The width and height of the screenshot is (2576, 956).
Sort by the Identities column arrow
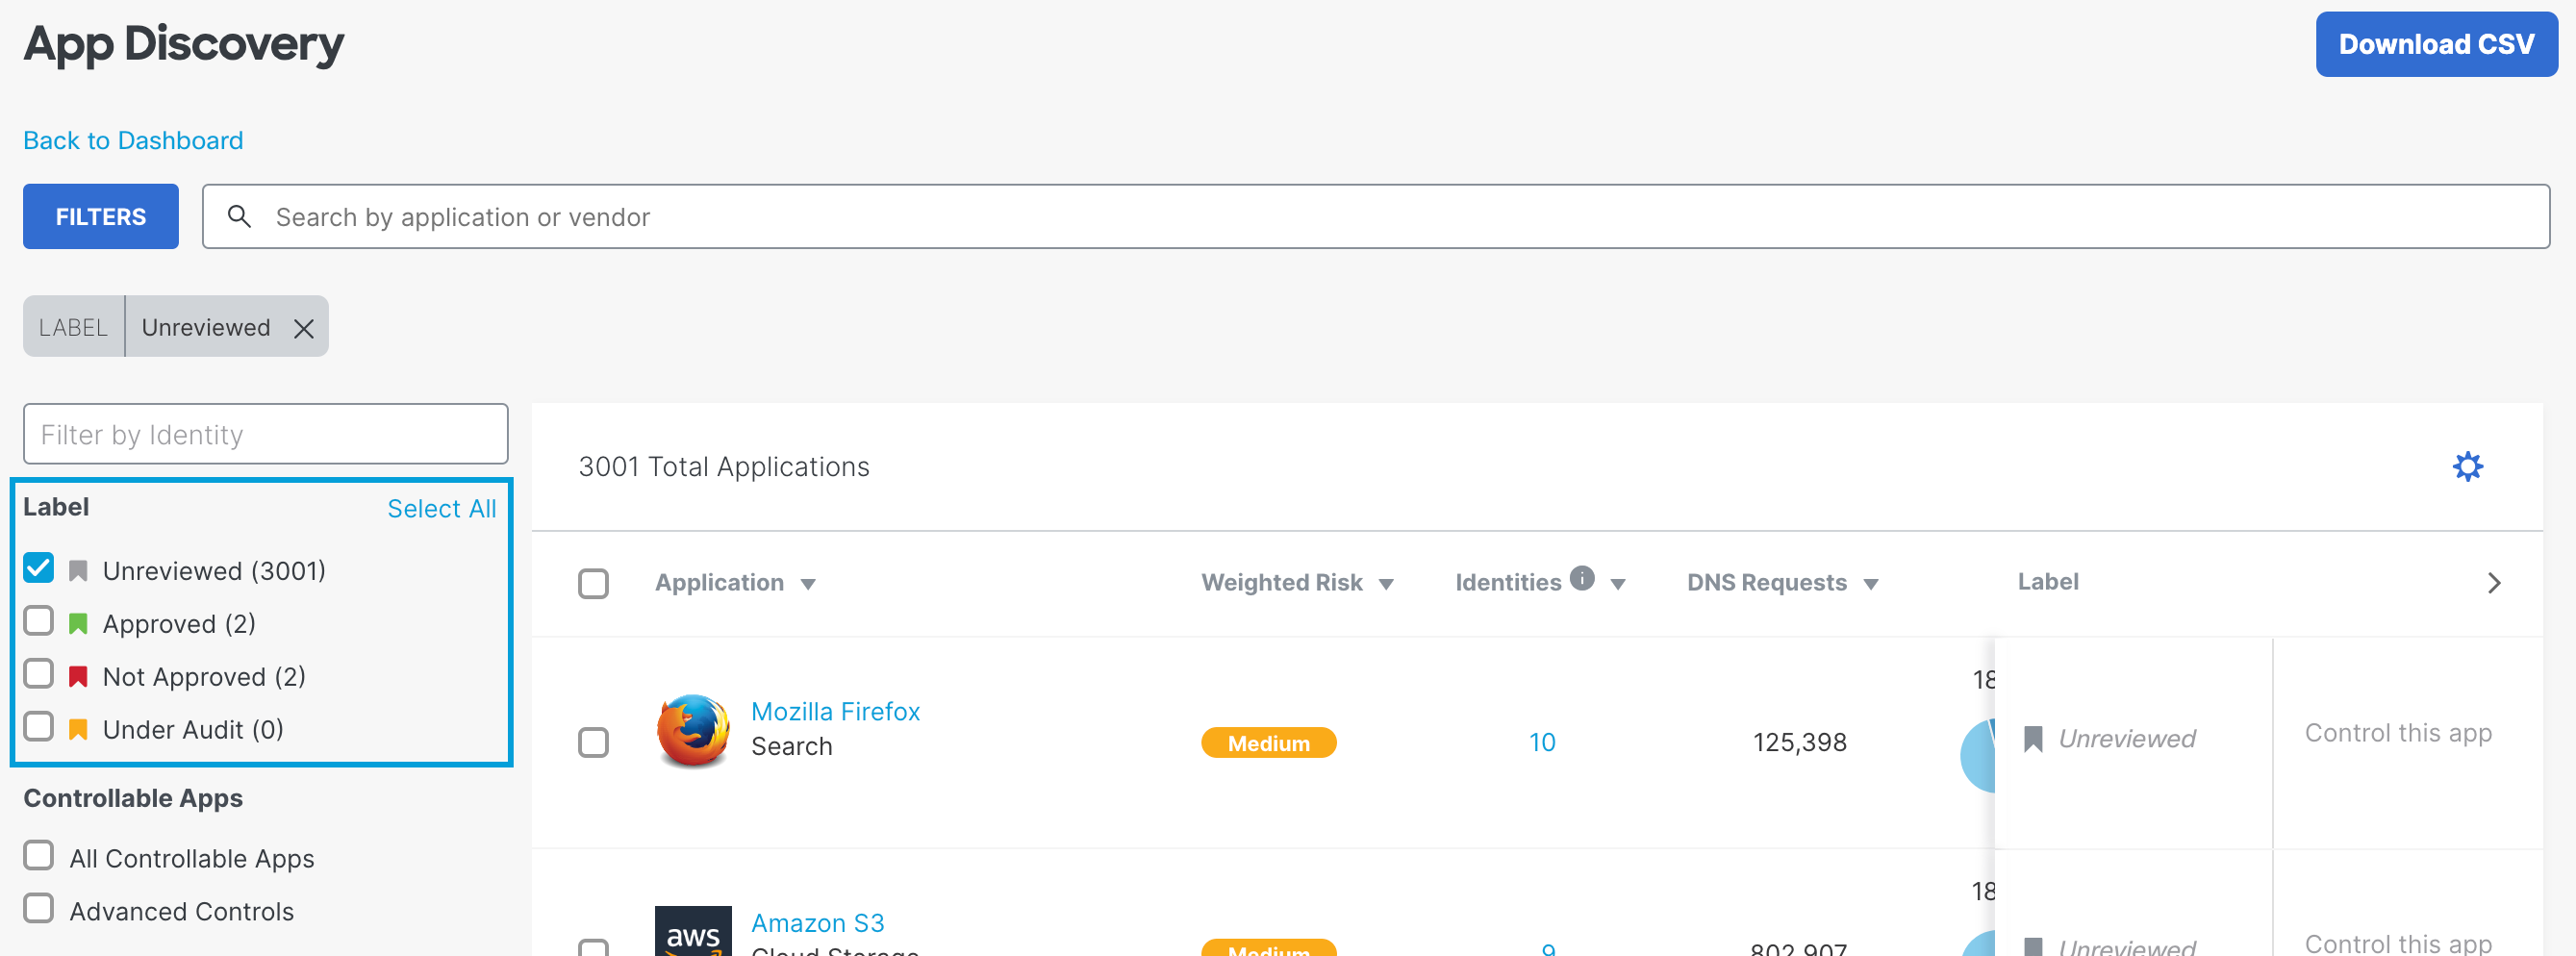click(1618, 584)
